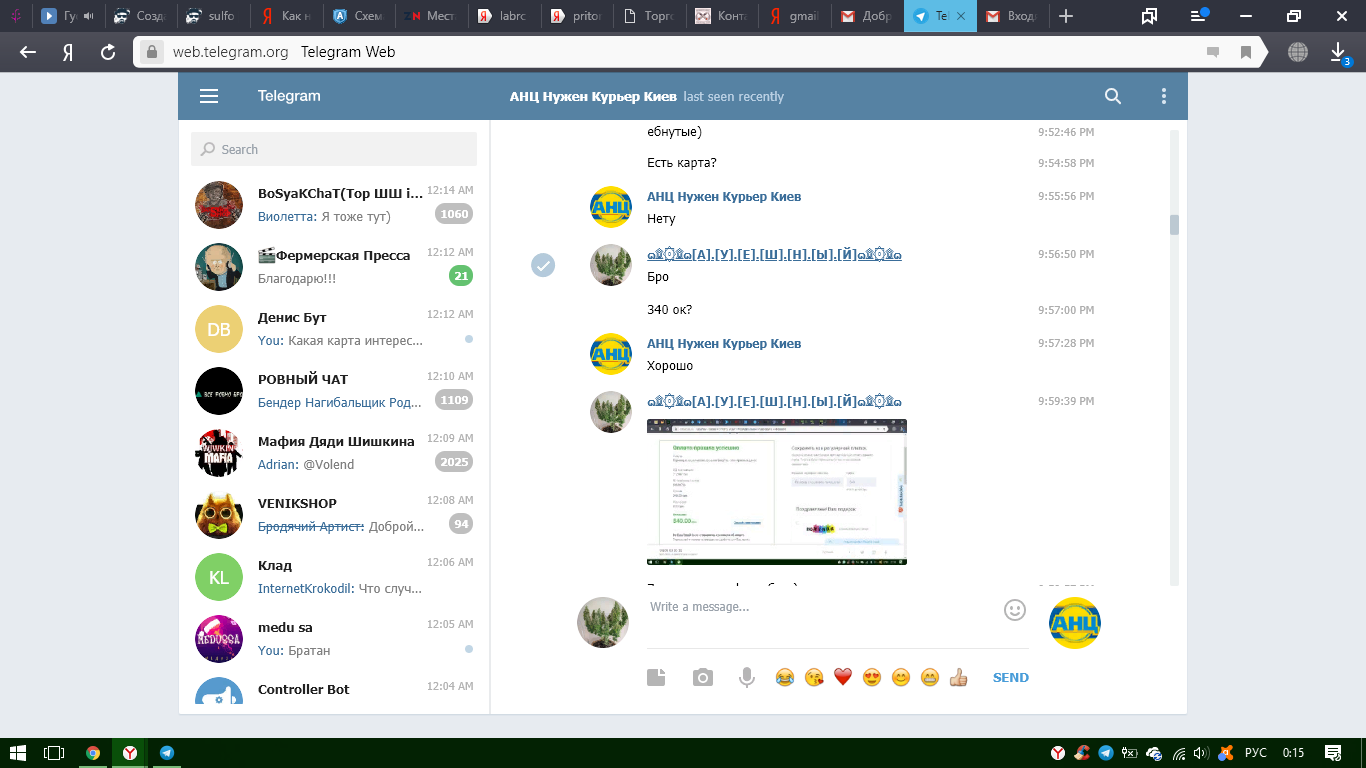Open the payment screenshot image in chat
1366x768 pixels.
coord(777,492)
